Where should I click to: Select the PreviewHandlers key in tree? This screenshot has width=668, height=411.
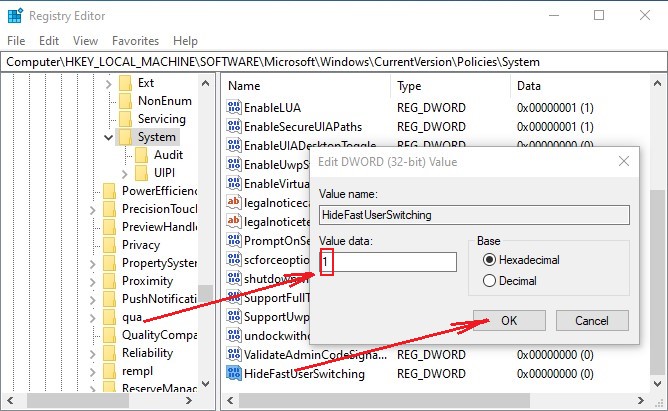click(x=159, y=227)
